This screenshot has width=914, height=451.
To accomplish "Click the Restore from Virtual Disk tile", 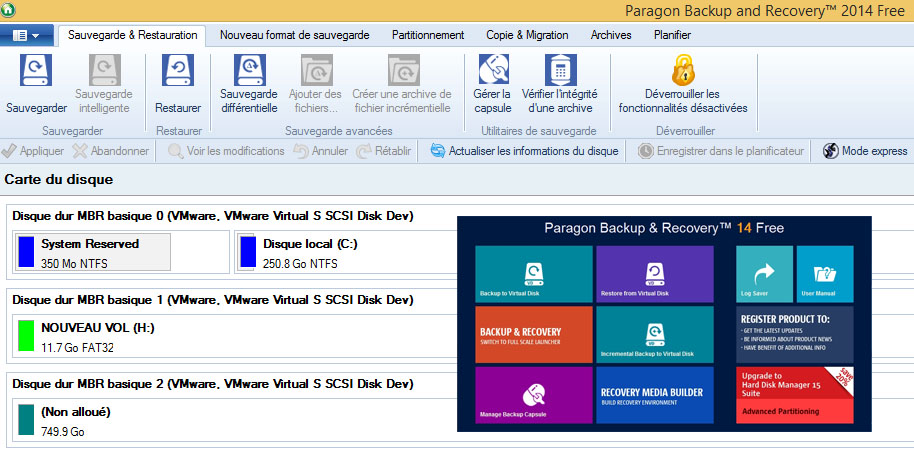I will point(655,274).
